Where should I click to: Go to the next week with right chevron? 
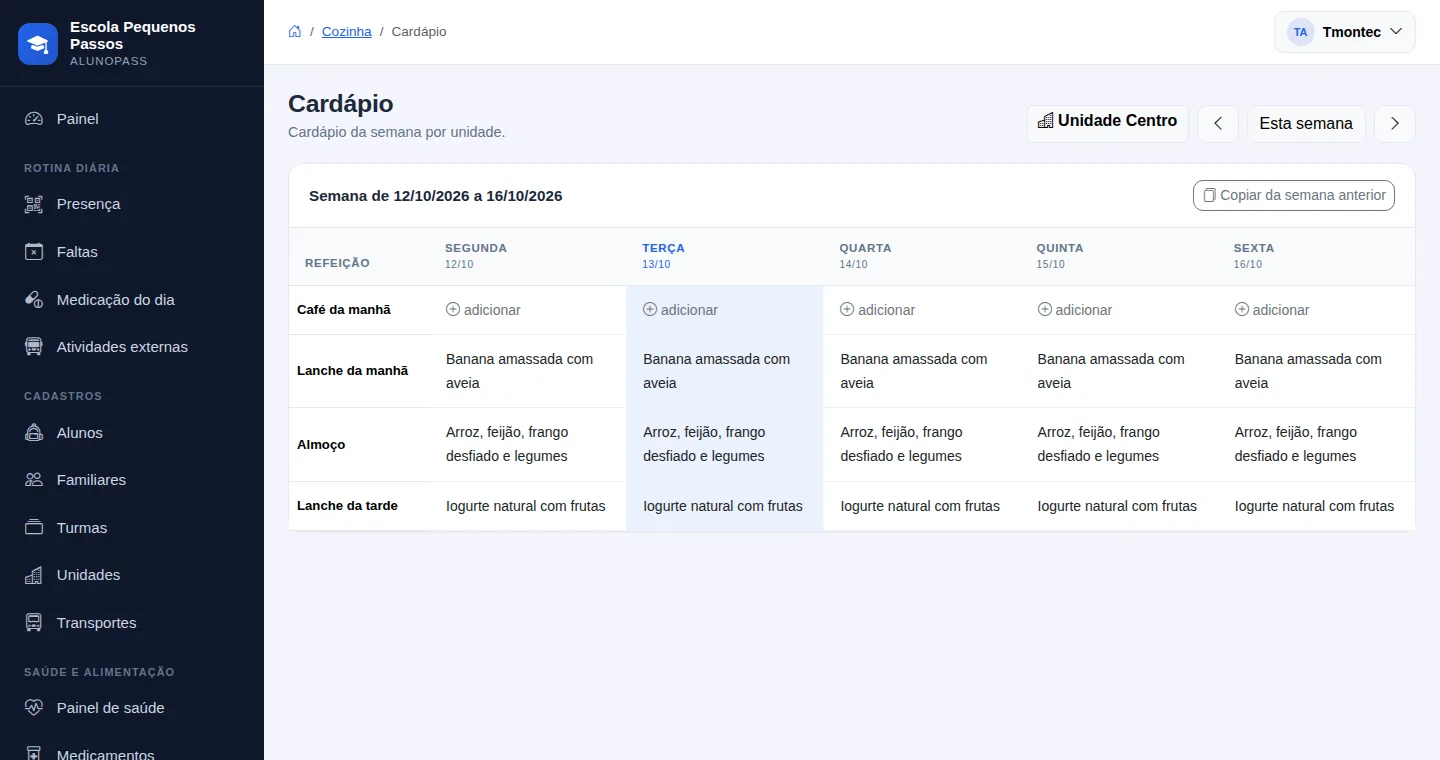click(x=1395, y=124)
